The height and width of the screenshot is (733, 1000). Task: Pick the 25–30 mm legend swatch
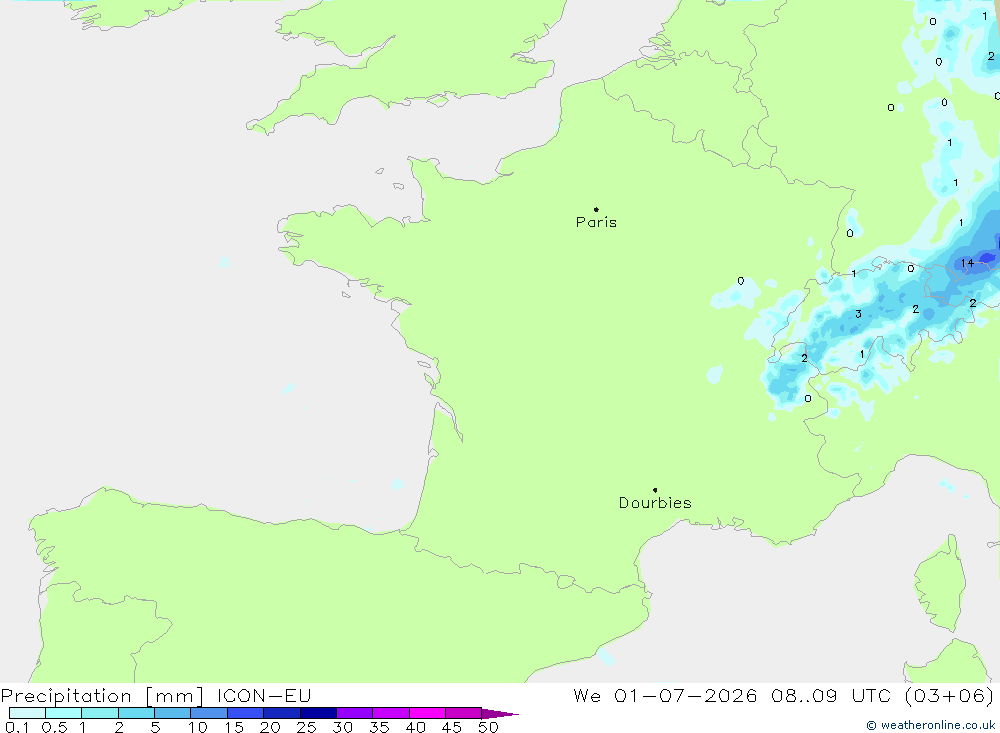[318, 713]
